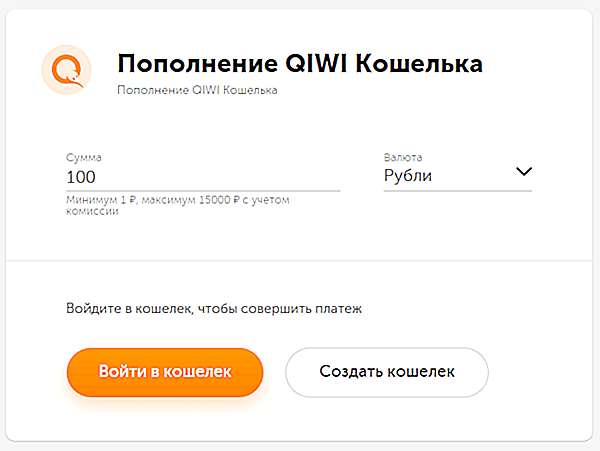
Task: Click the large Пополнение QIWI Кошелька heading
Action: [x=300, y=63]
